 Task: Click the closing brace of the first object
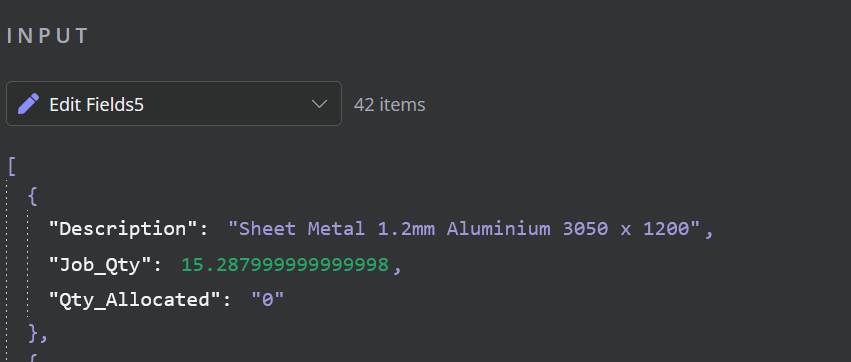pyautogui.click(x=33, y=334)
